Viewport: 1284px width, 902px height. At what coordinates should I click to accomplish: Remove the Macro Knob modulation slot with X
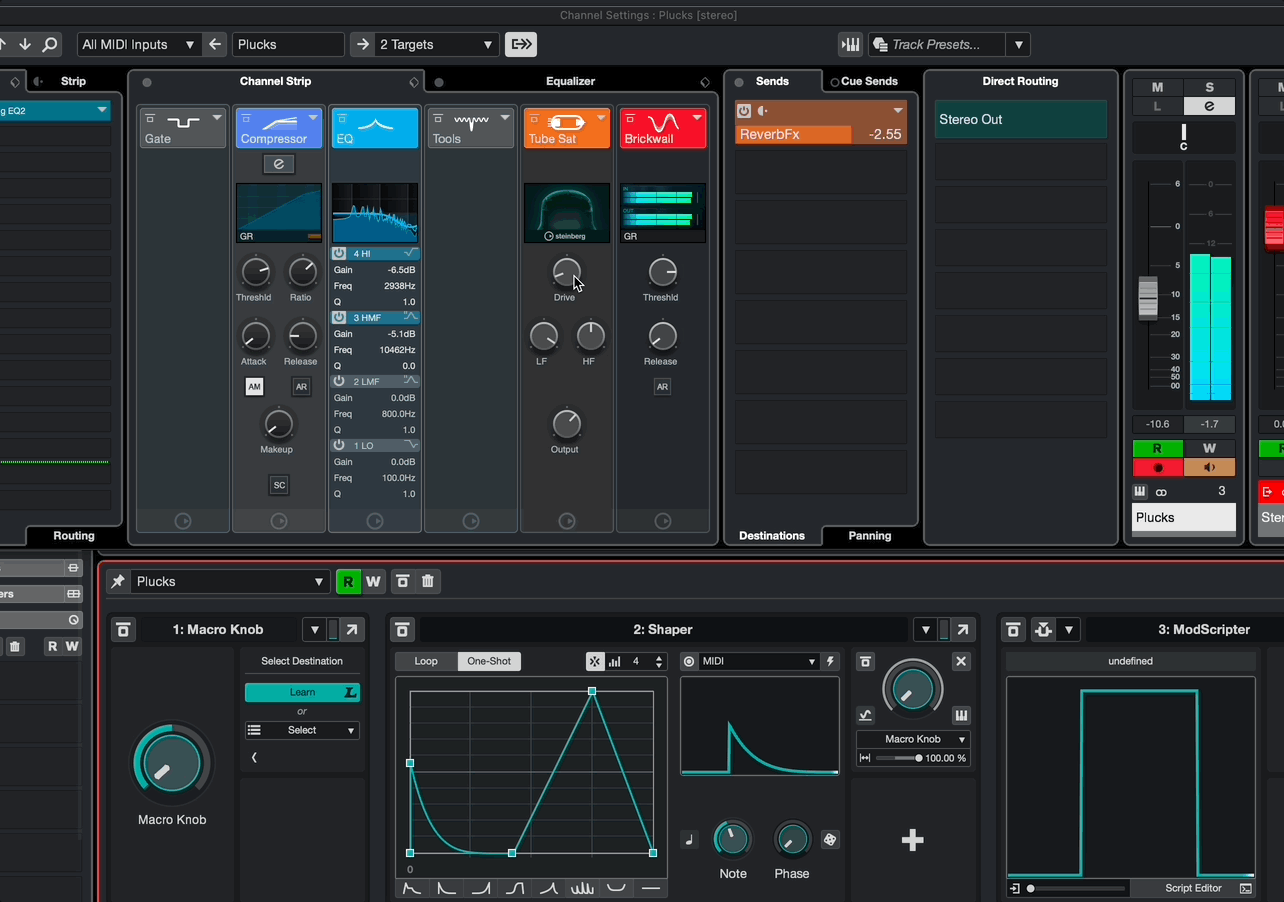click(x=961, y=661)
